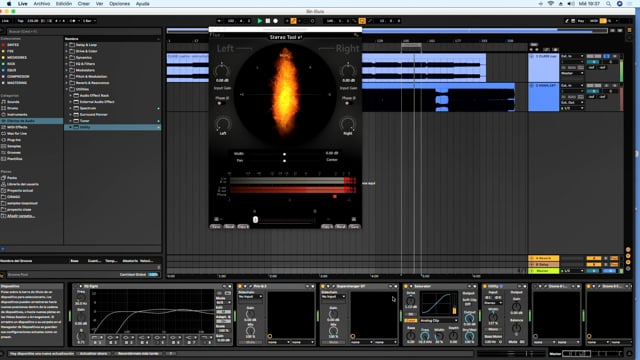Select the Surround Panner device
This screenshot has height=360, width=640.
(93, 115)
